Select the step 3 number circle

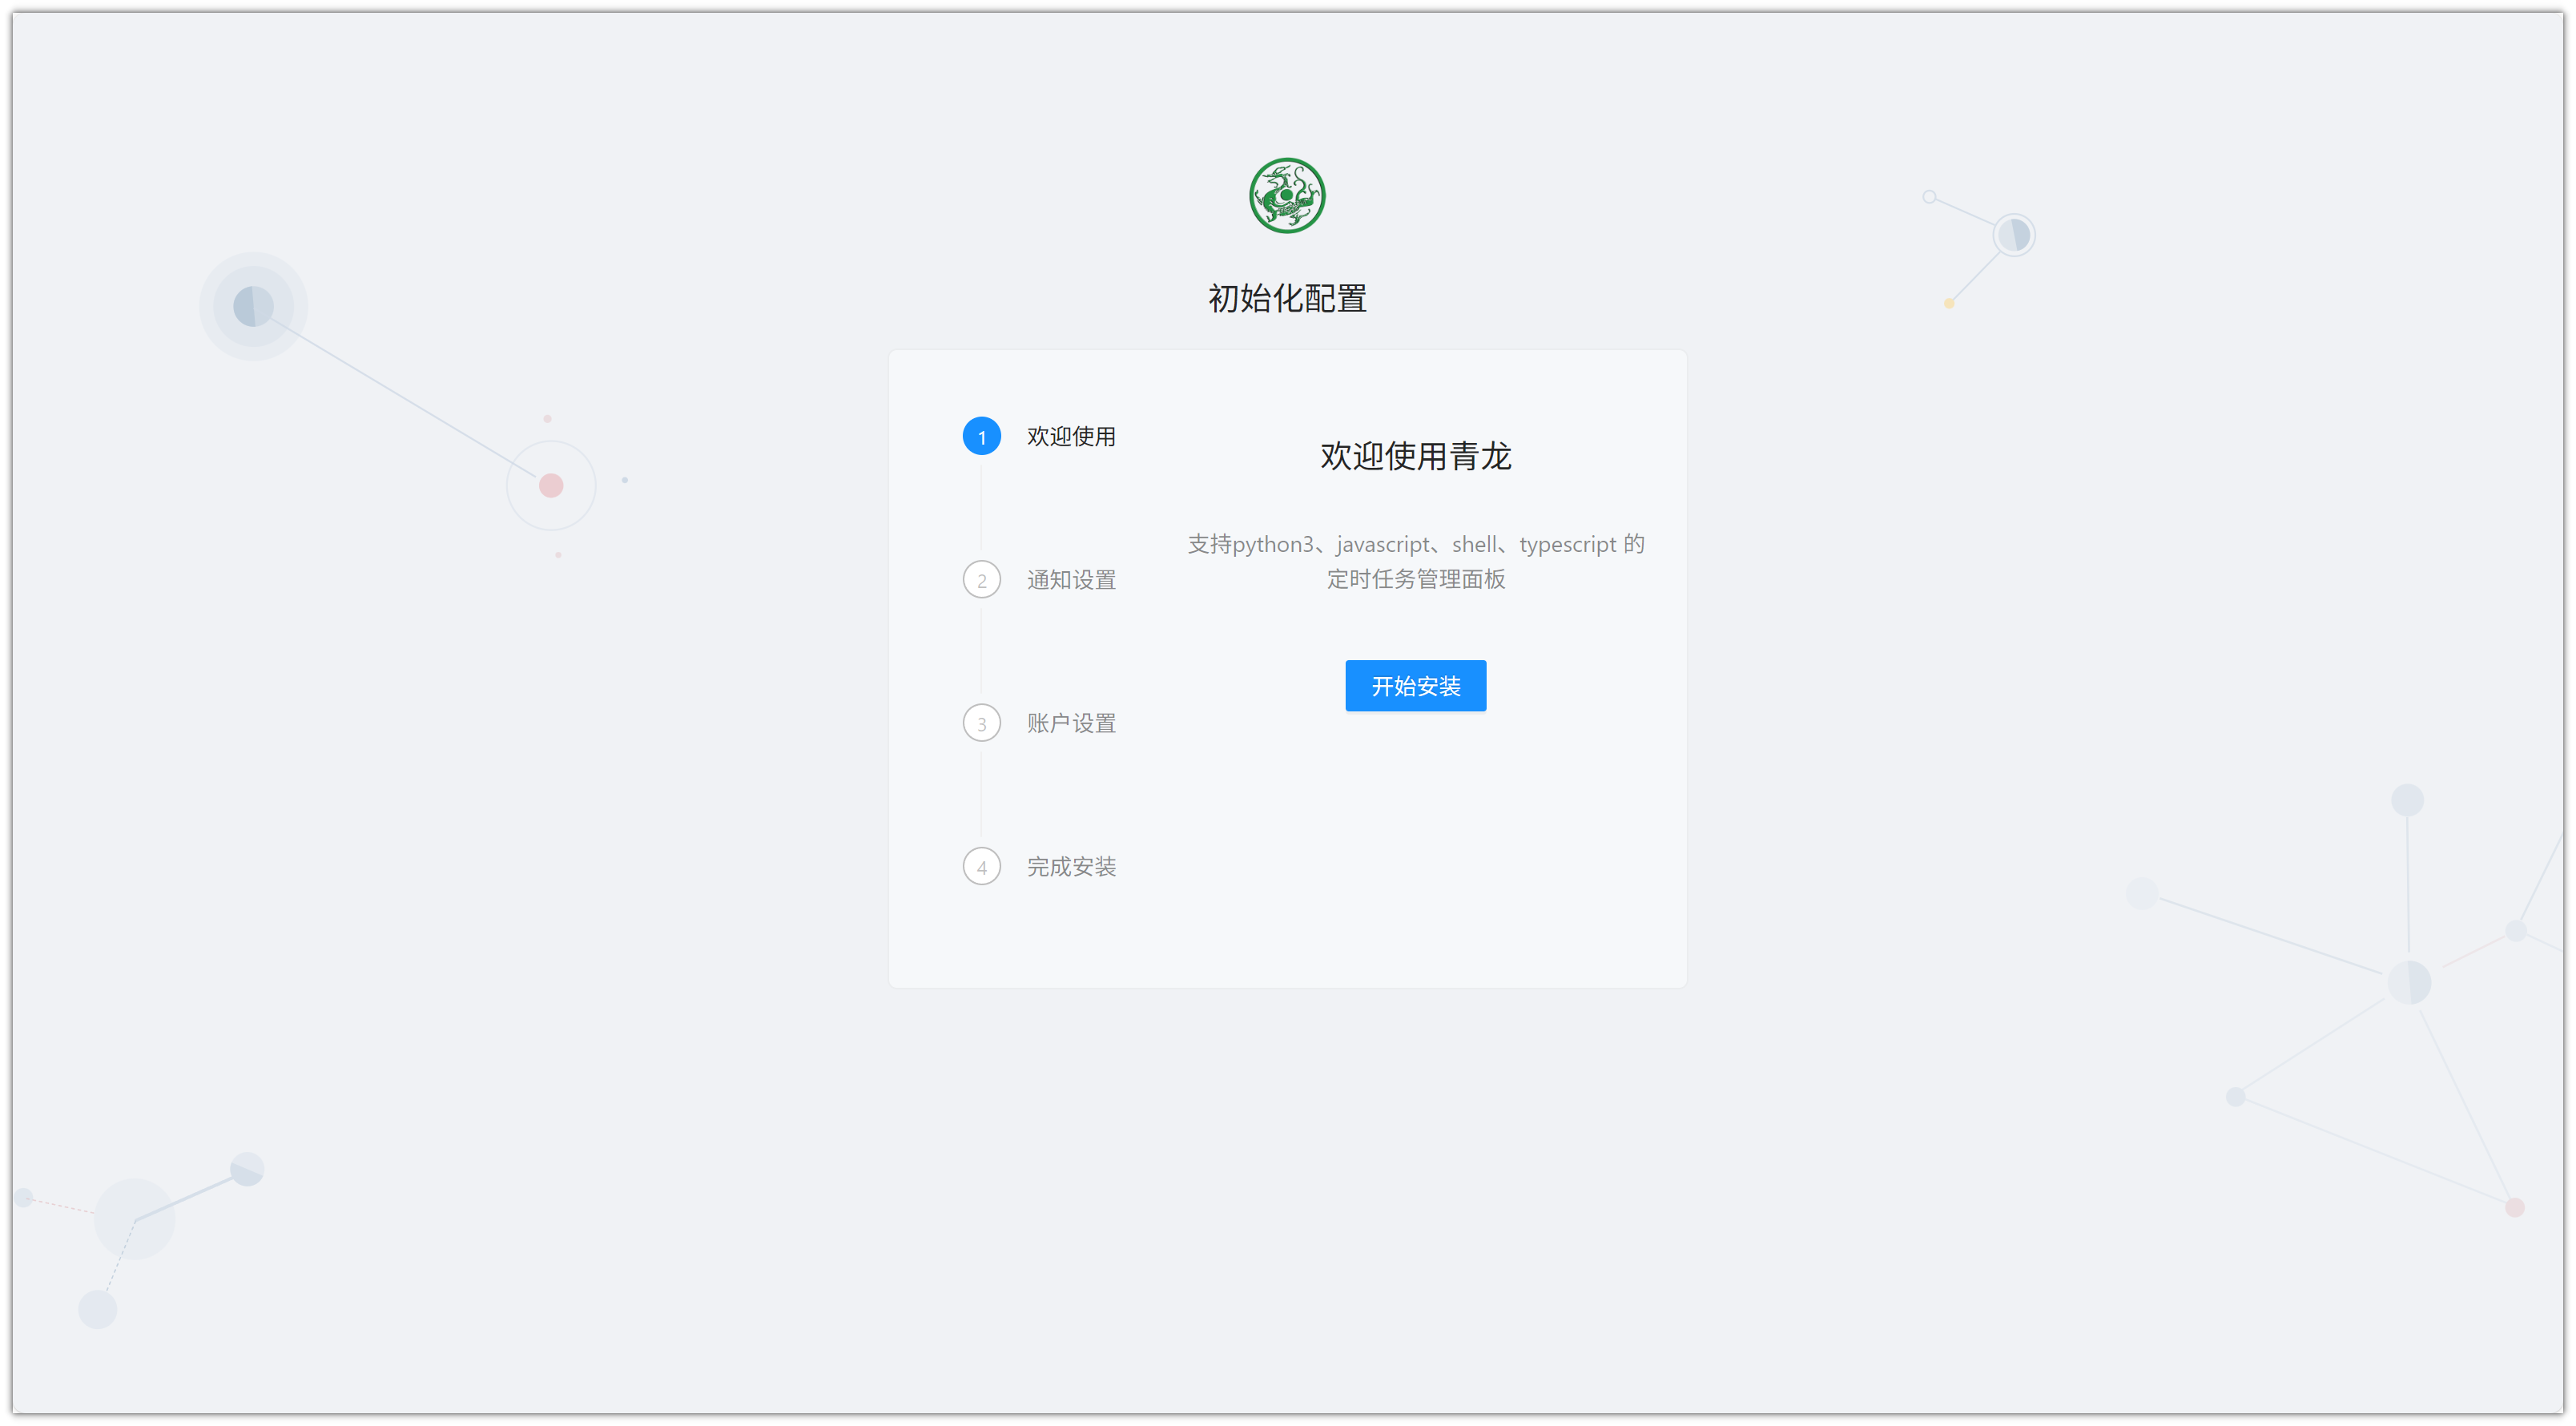[x=981, y=723]
